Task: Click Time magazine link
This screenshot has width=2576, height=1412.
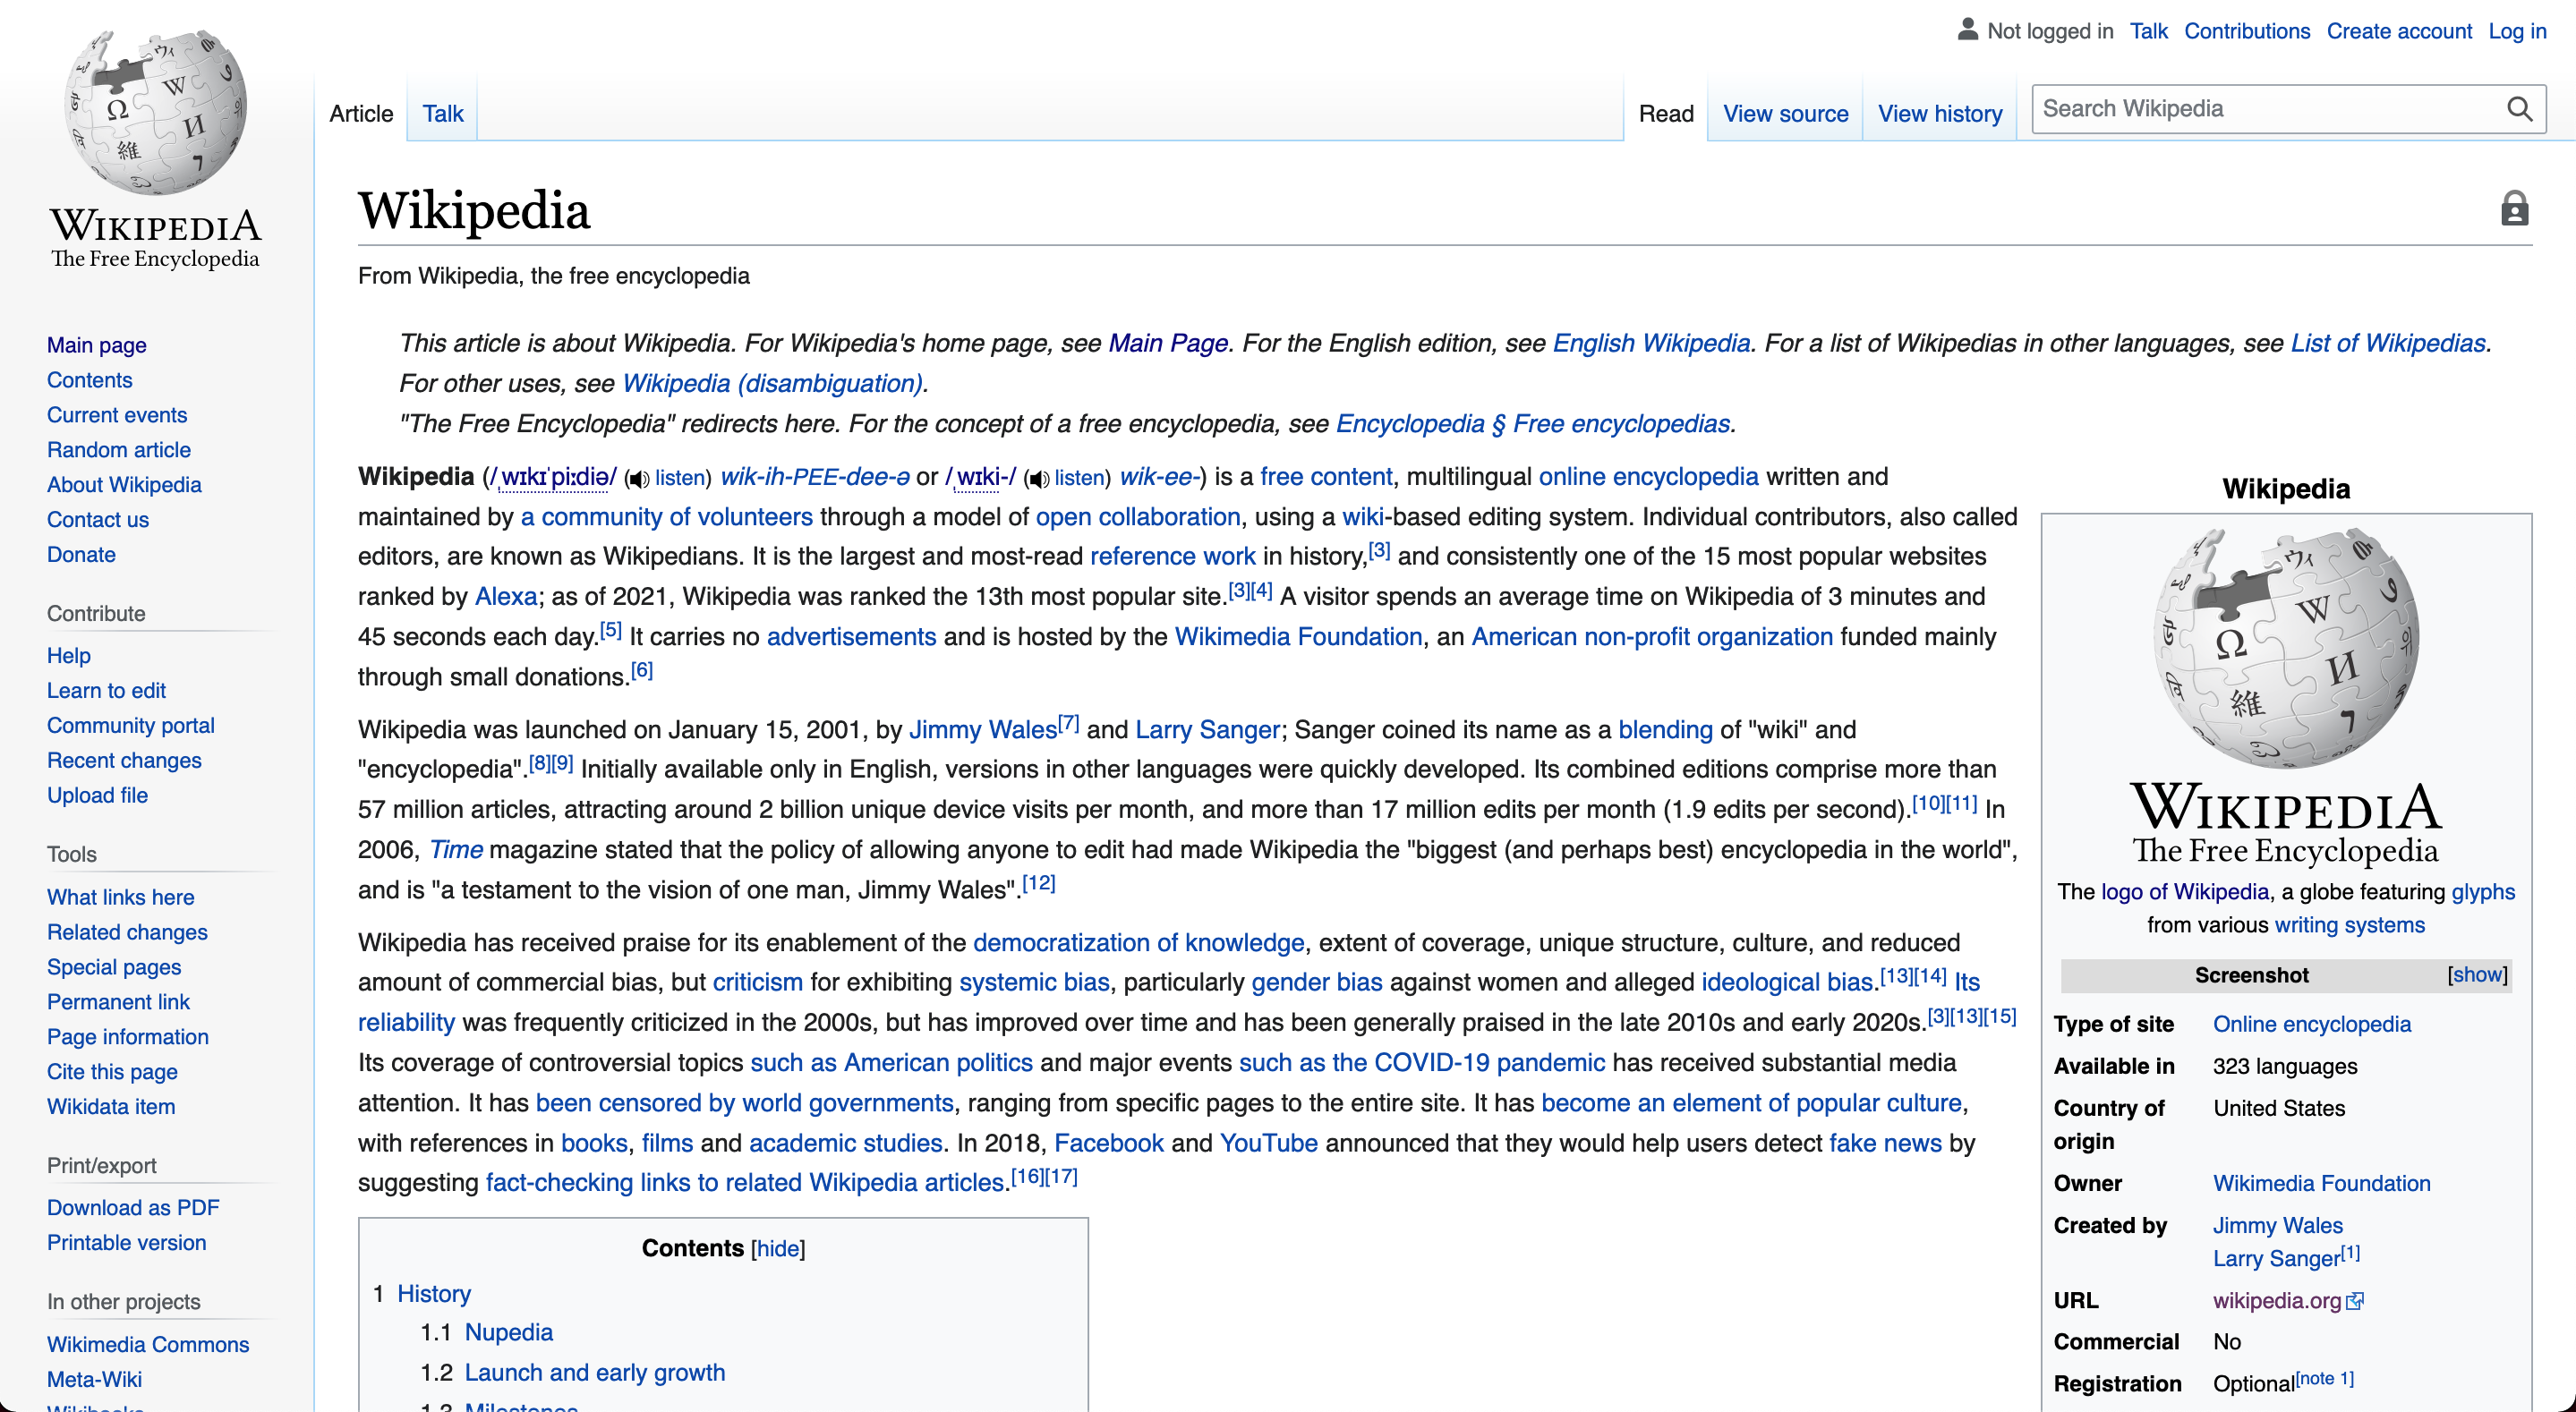Action: [456, 850]
